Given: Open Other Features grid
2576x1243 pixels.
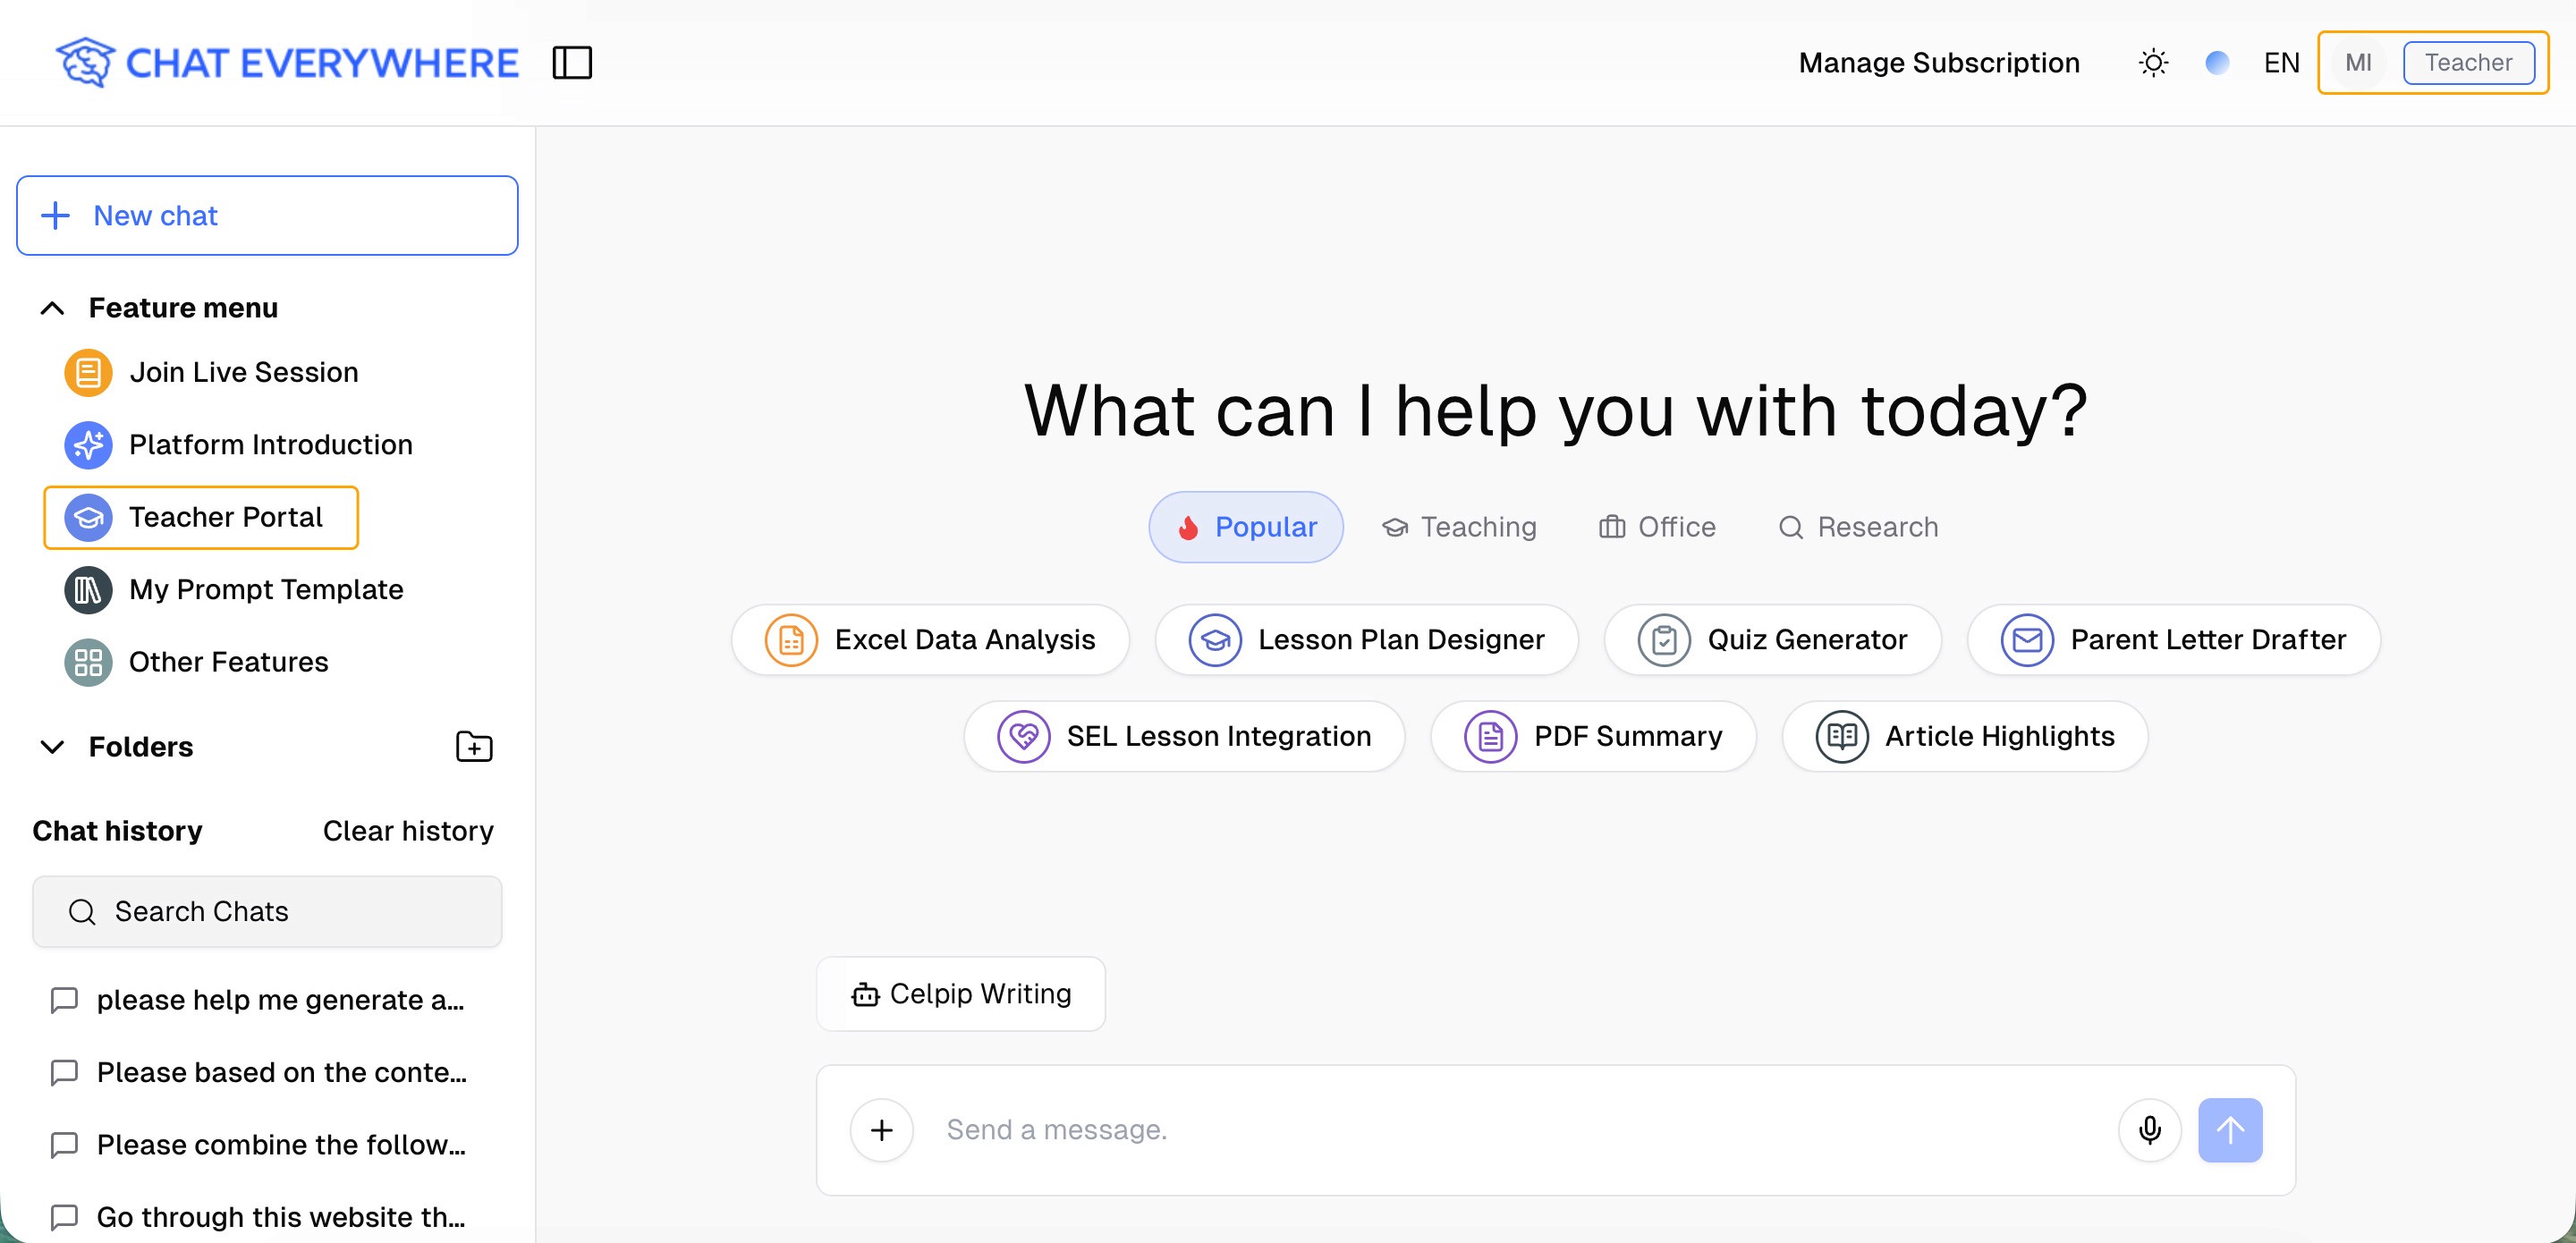Looking at the screenshot, I should (x=228, y=662).
